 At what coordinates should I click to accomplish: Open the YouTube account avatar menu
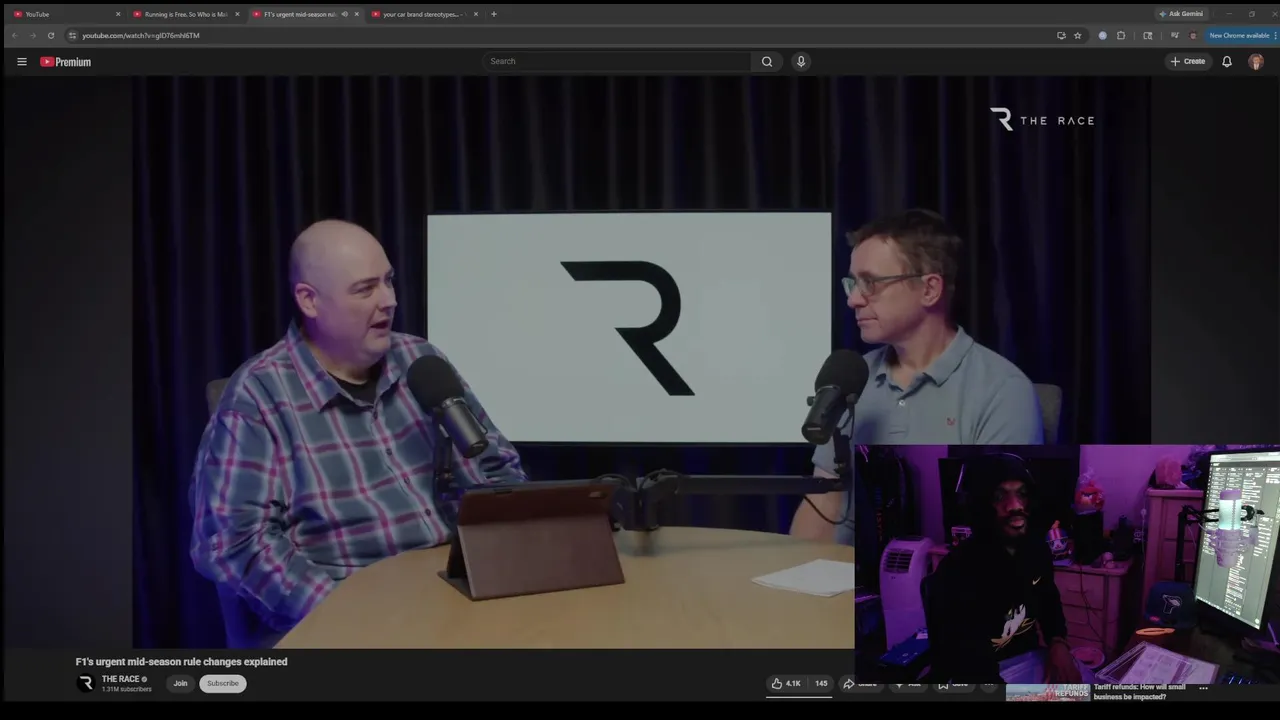point(1256,61)
